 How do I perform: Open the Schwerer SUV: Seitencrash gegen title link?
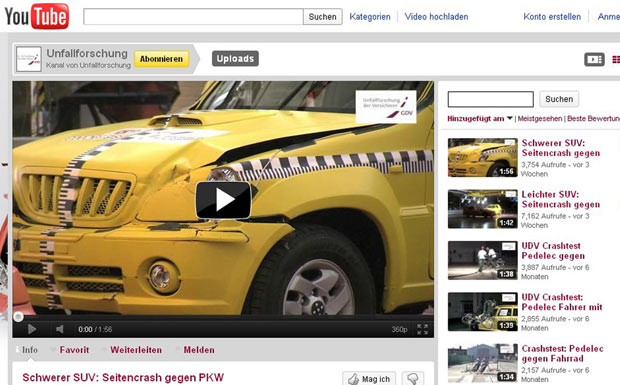click(x=561, y=148)
